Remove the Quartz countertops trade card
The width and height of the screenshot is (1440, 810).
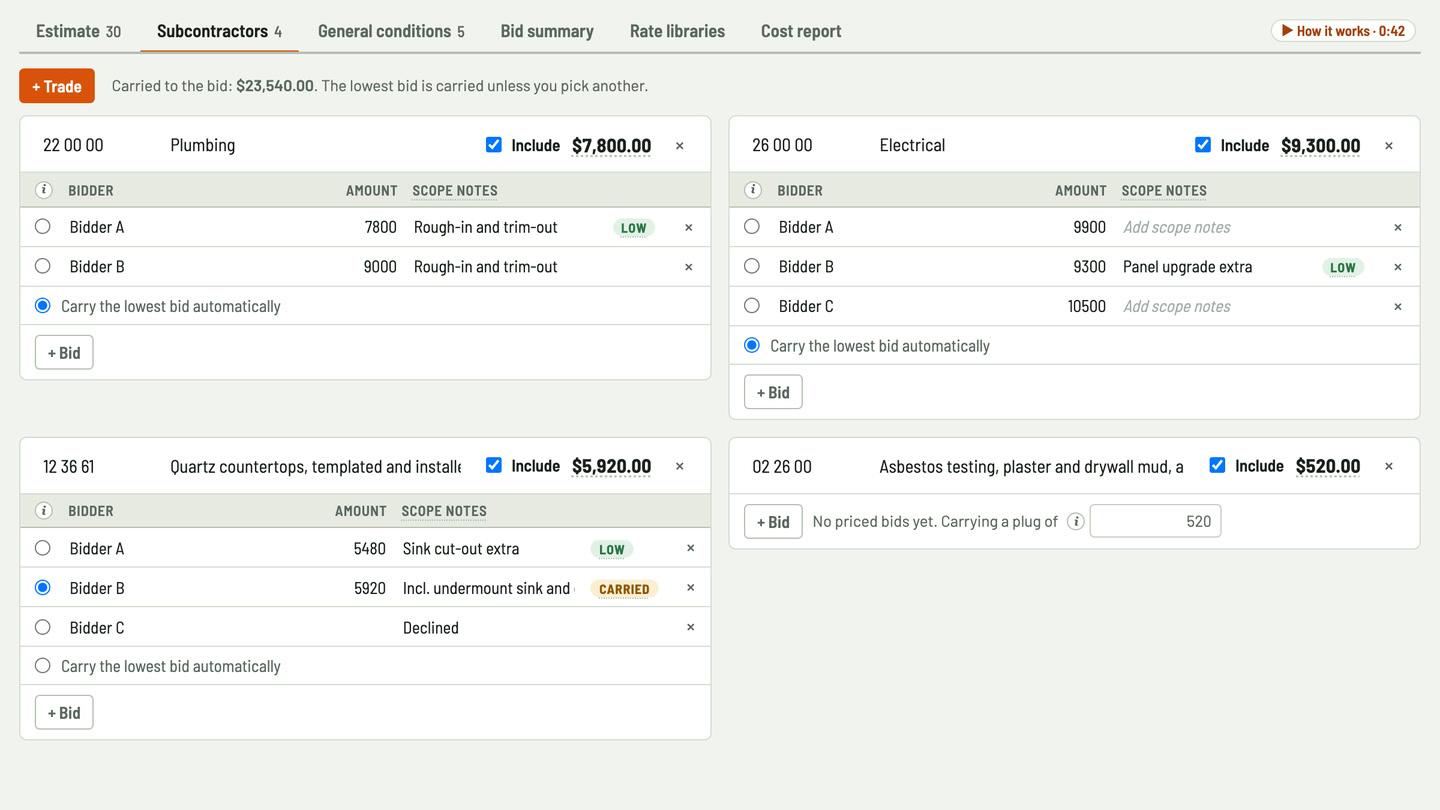(x=680, y=466)
